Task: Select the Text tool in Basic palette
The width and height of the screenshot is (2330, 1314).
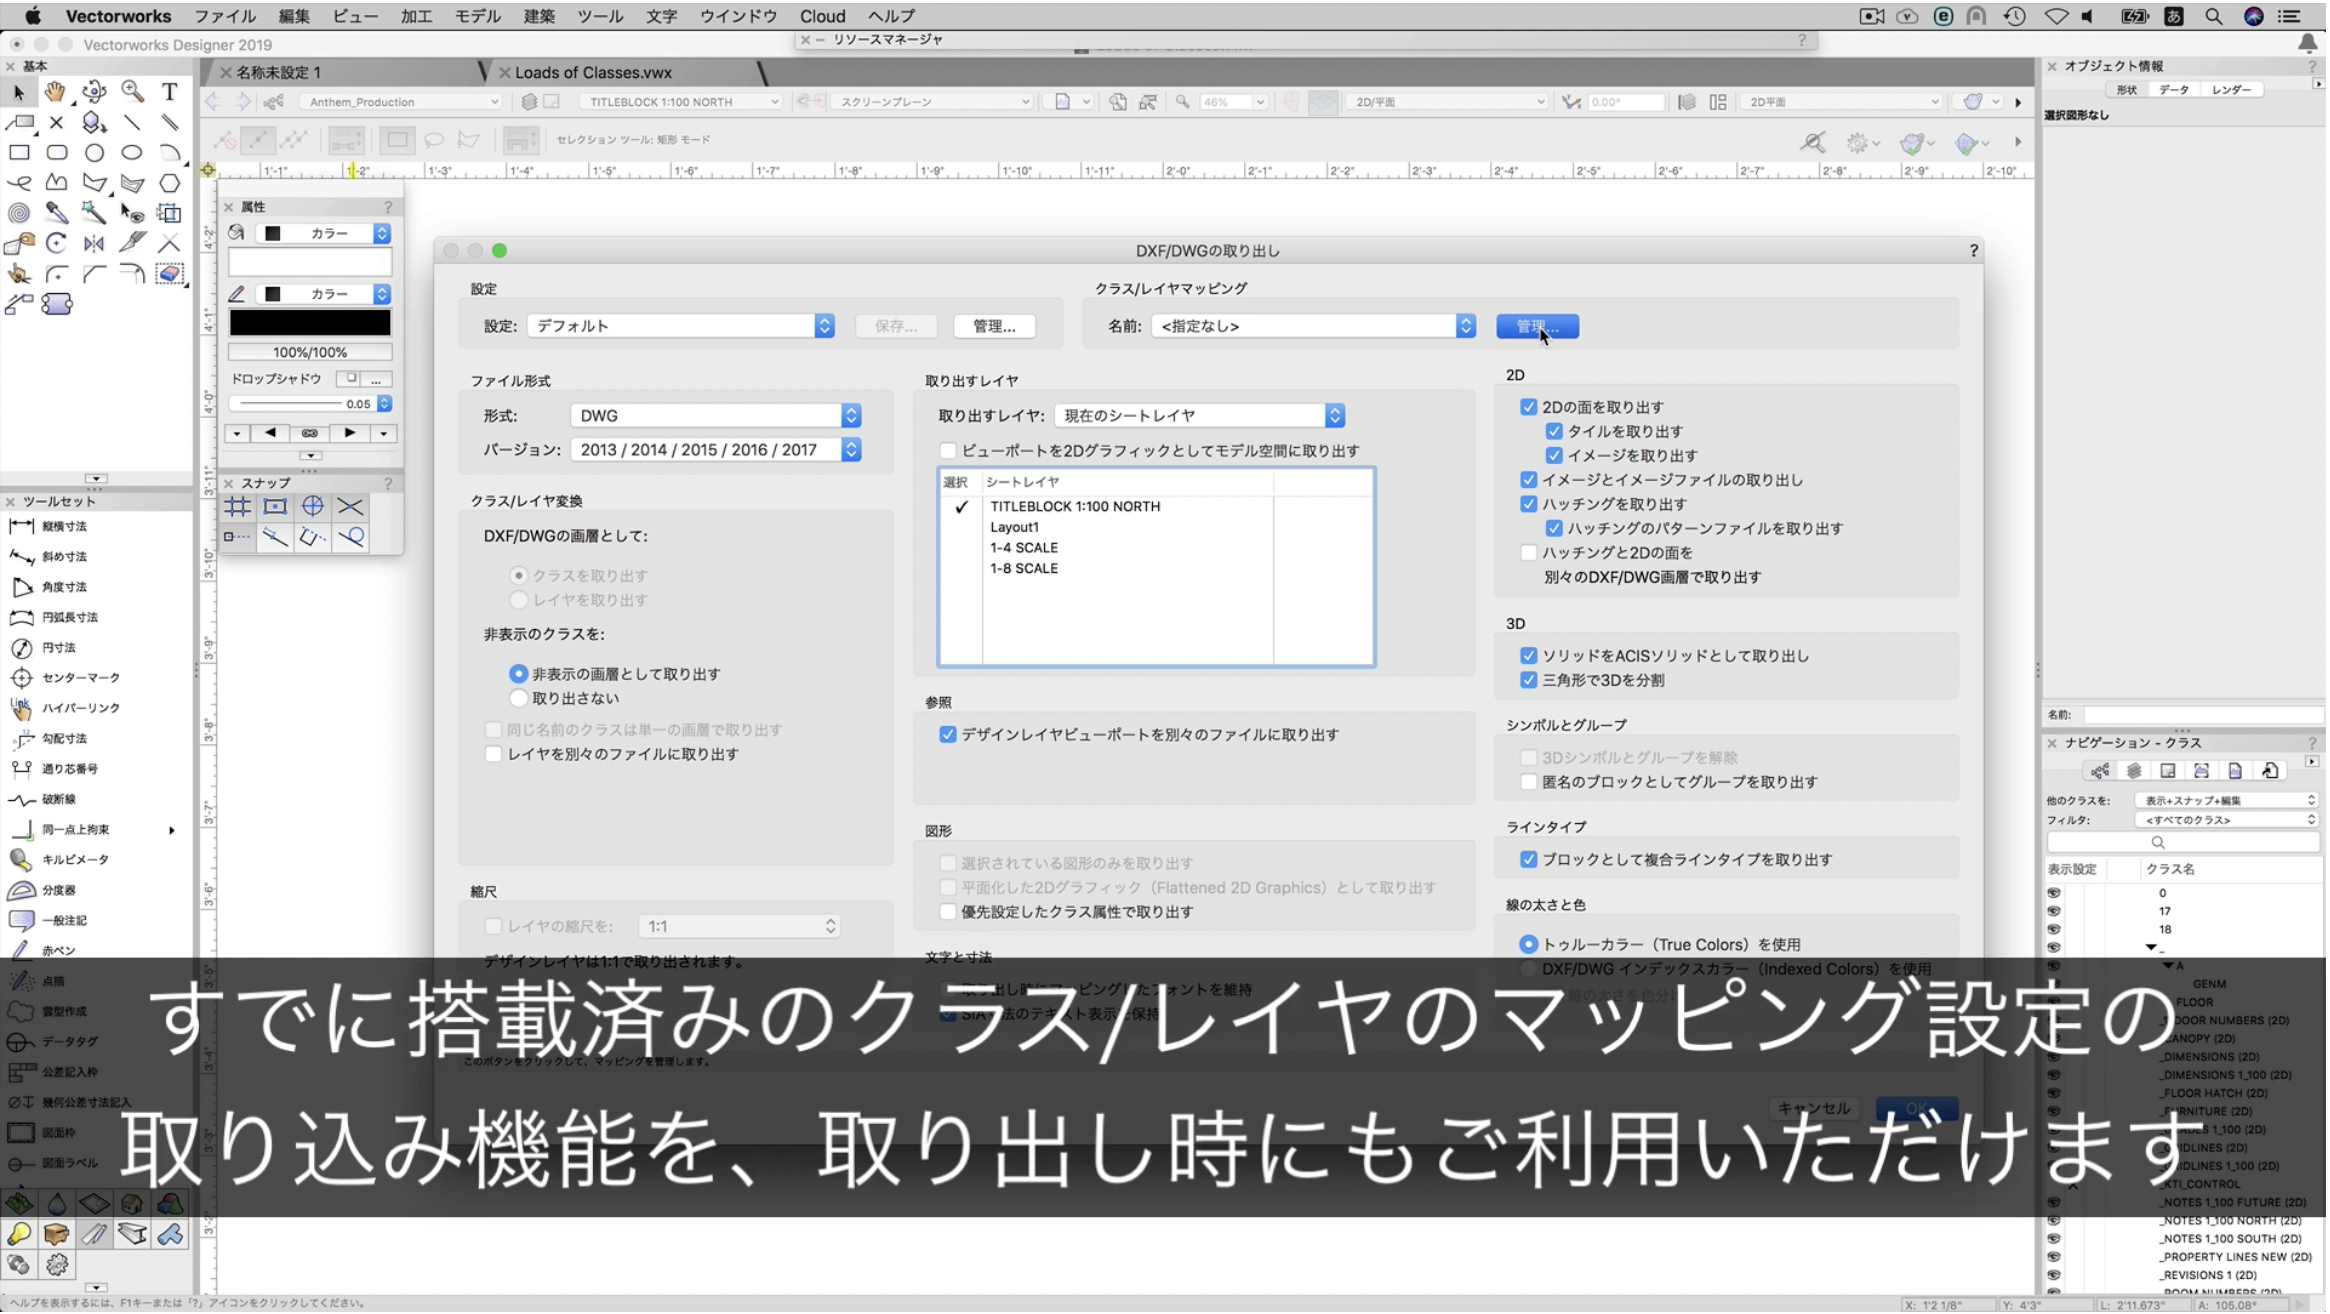Action: click(170, 92)
